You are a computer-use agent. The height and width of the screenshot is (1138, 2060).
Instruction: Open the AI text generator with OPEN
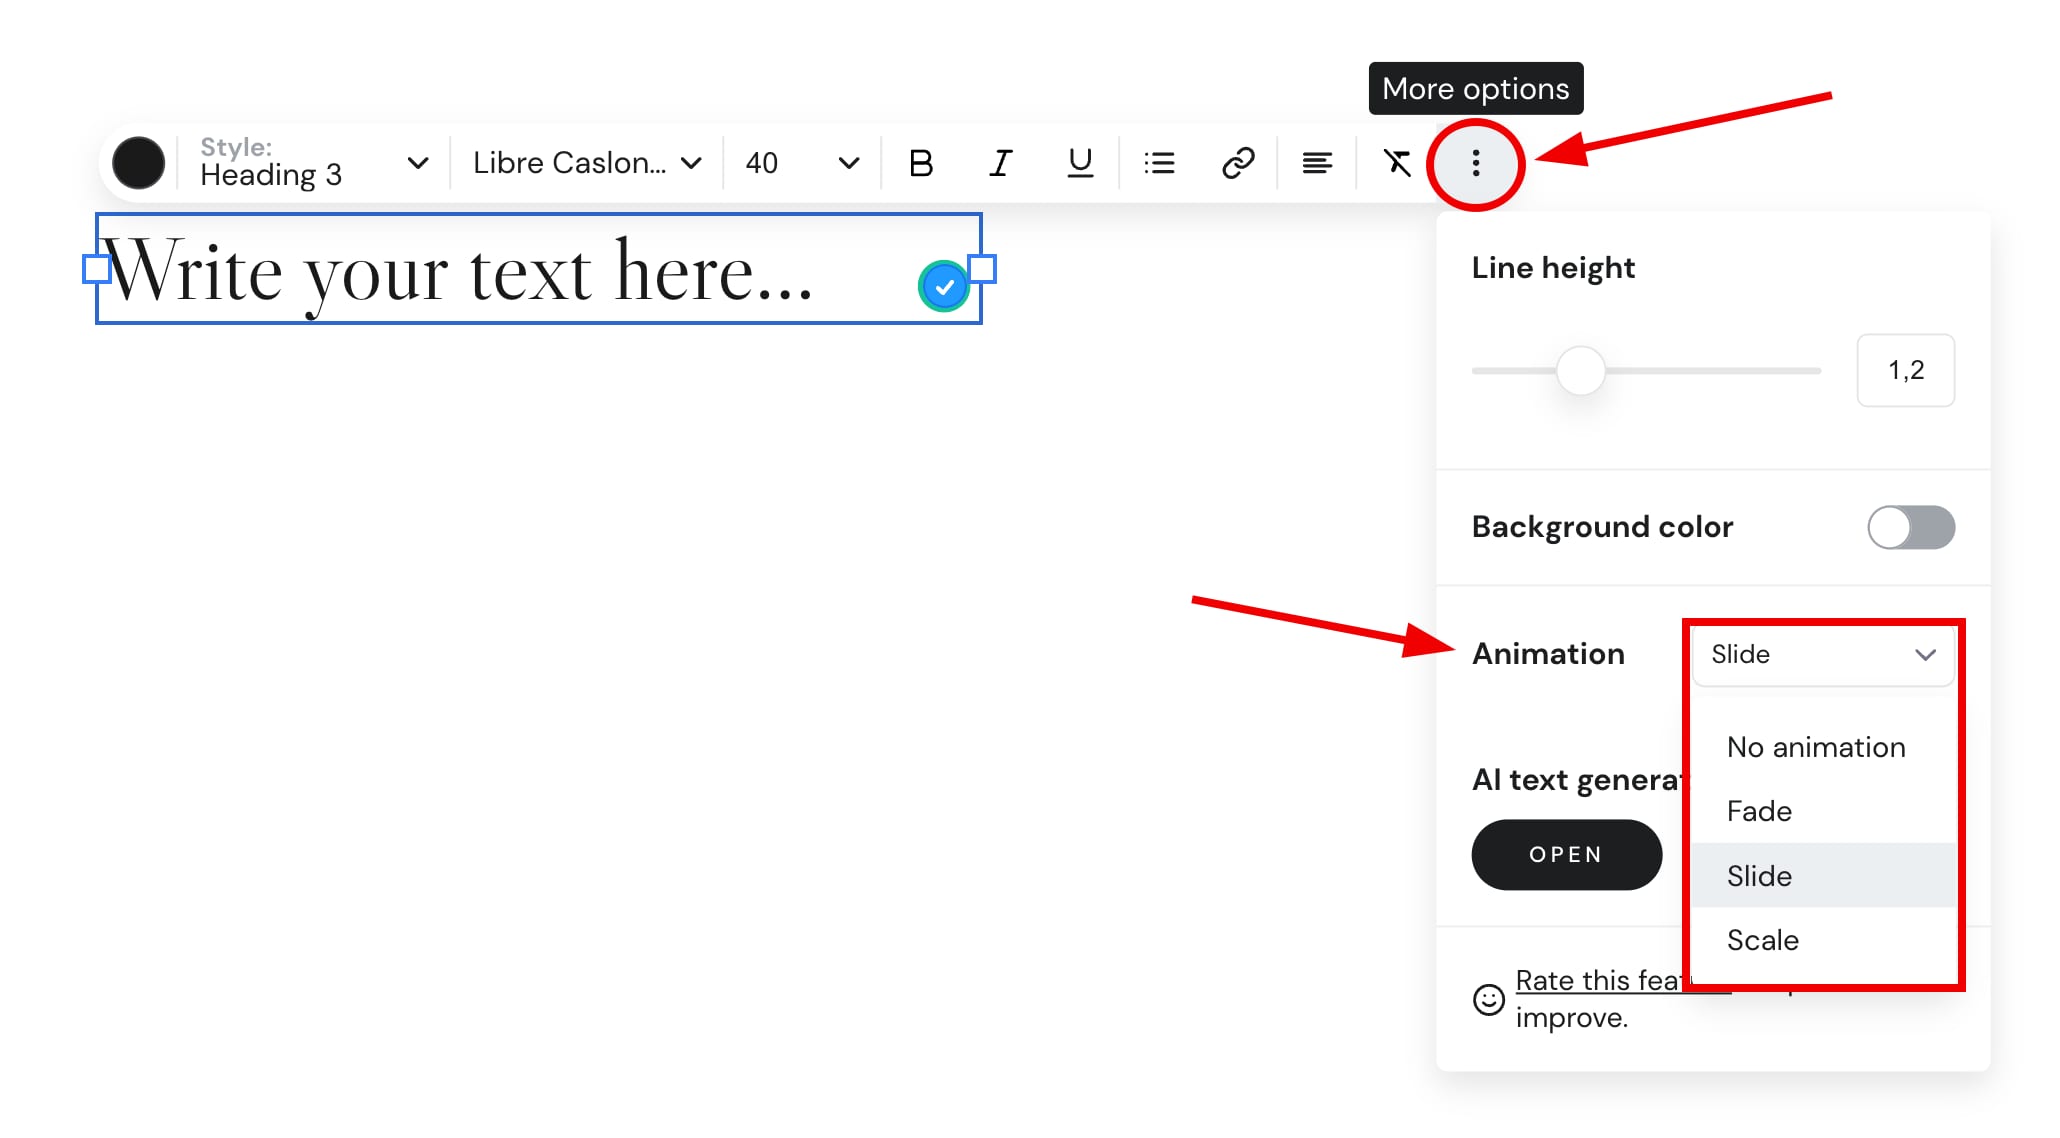(1566, 854)
